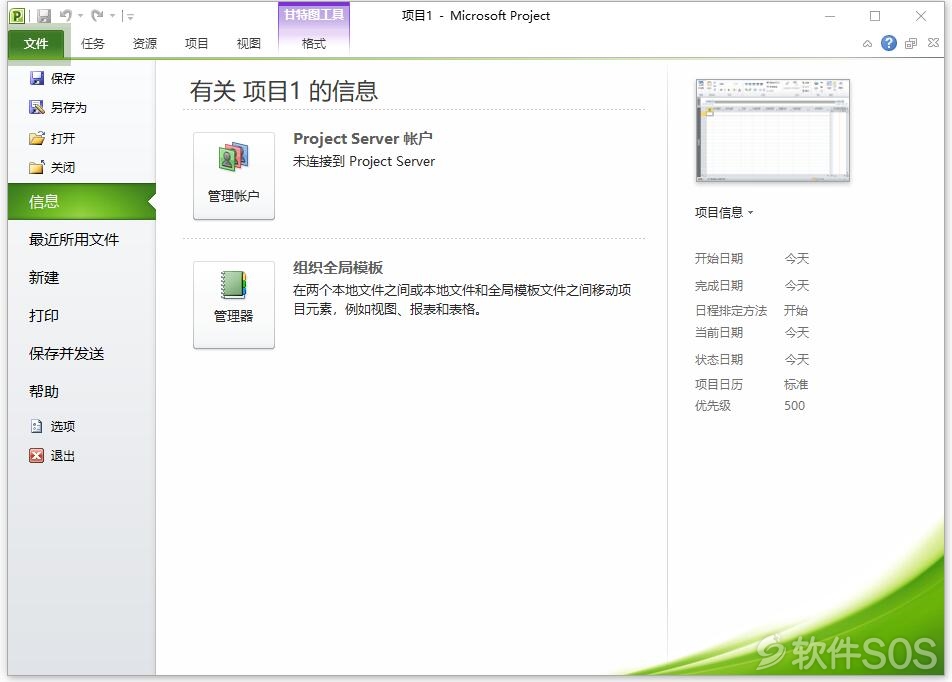952x682 pixels.
Task: Expand the 项目信息 dropdown
Action: pos(724,213)
